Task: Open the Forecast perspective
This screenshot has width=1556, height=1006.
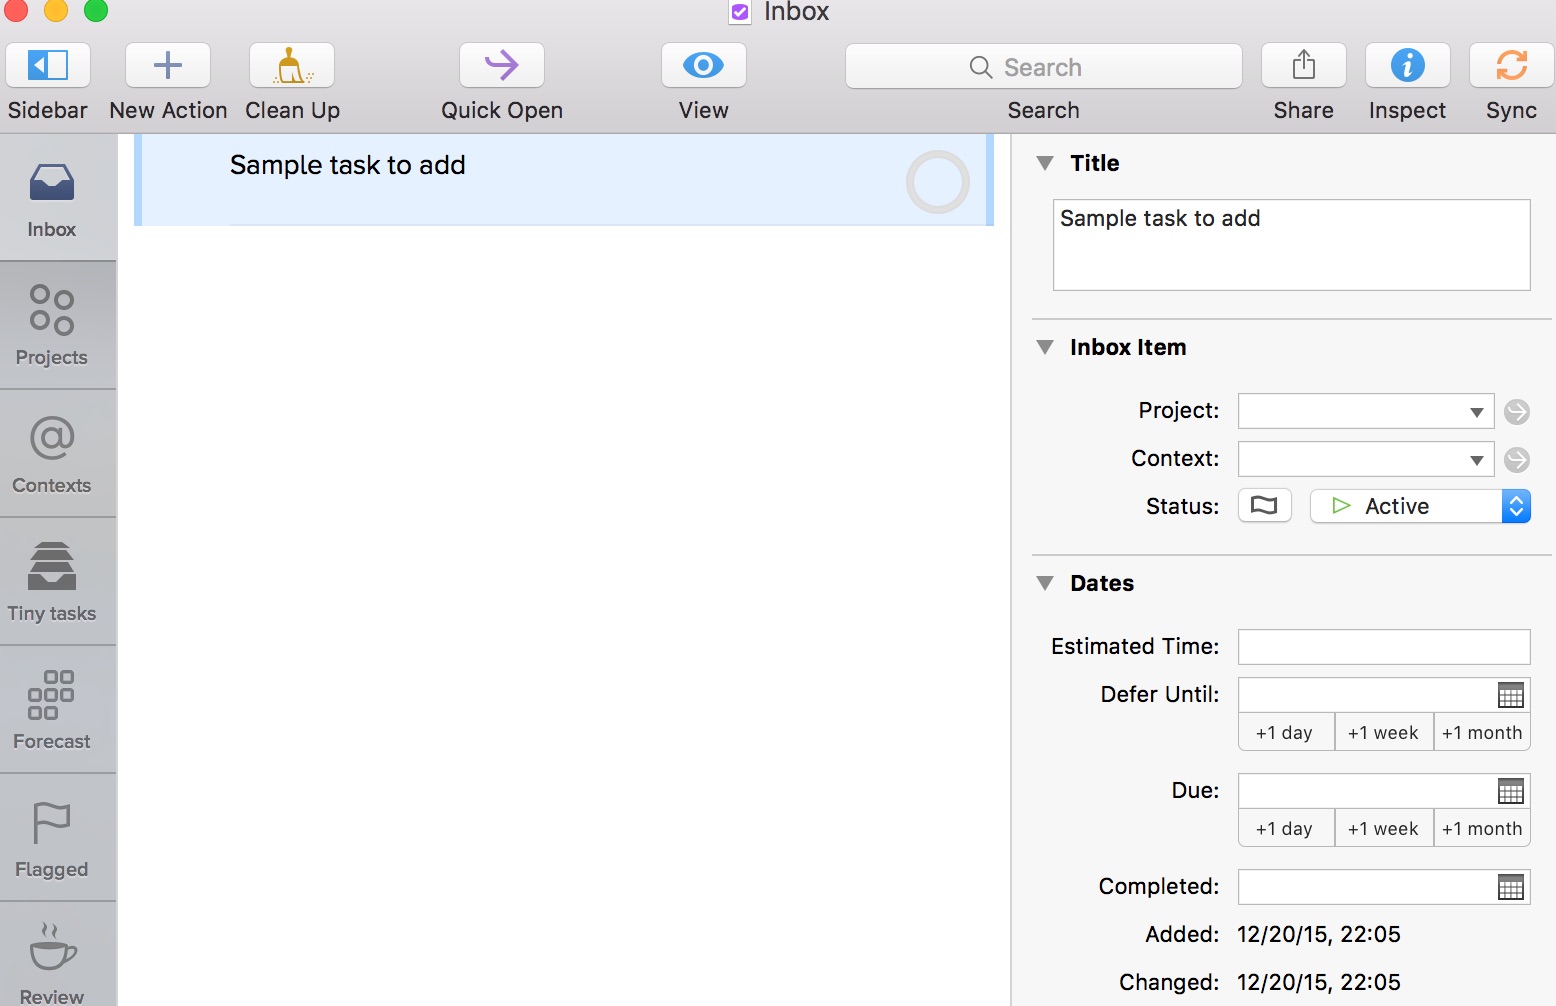Action: [52, 710]
